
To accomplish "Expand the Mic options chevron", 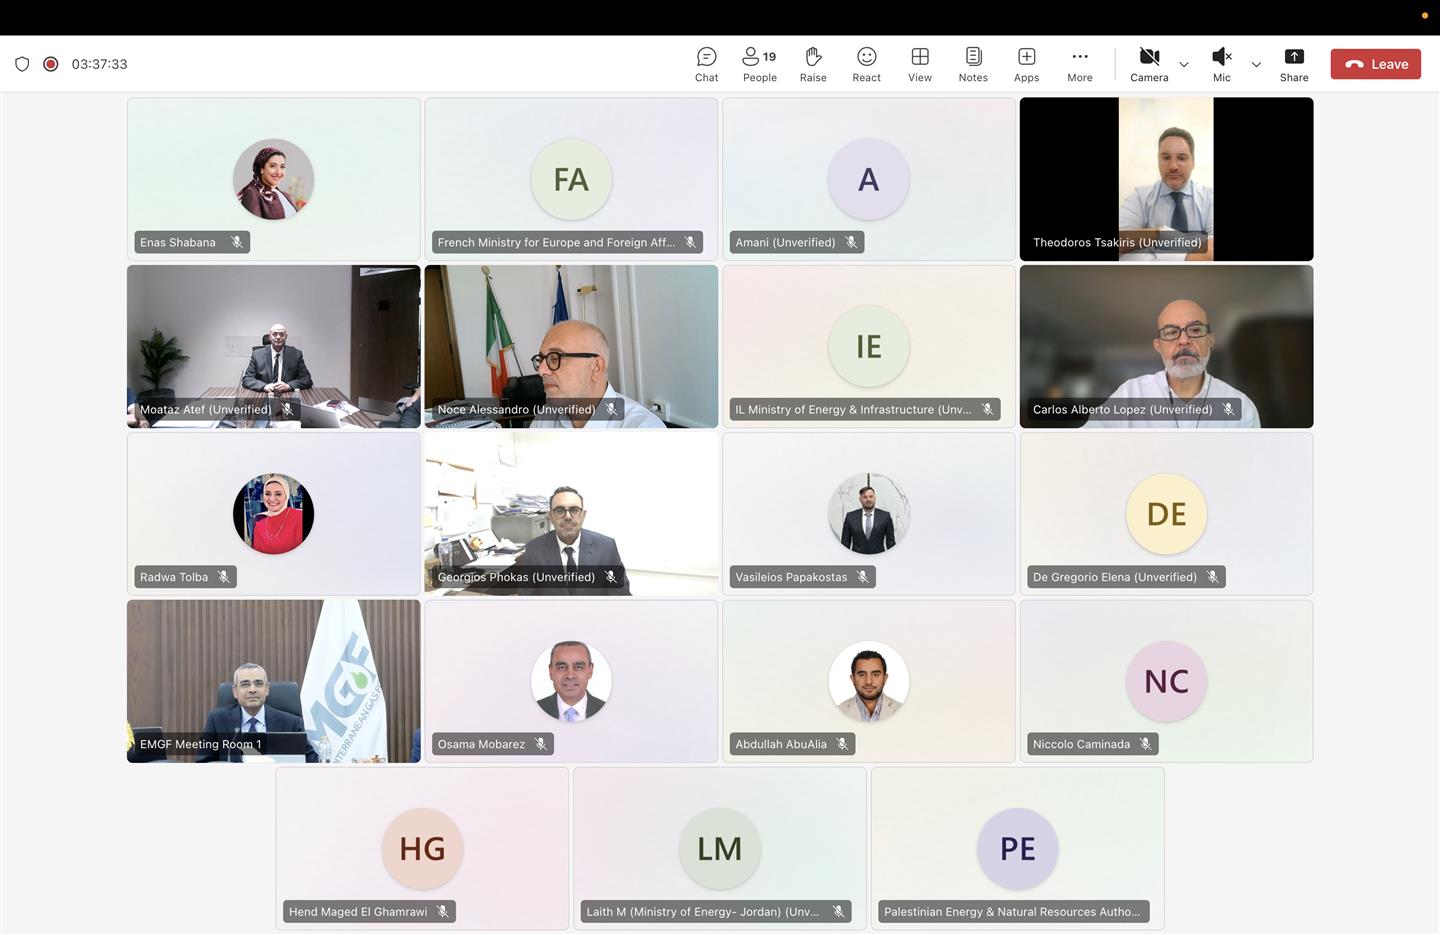I will coord(1256,64).
